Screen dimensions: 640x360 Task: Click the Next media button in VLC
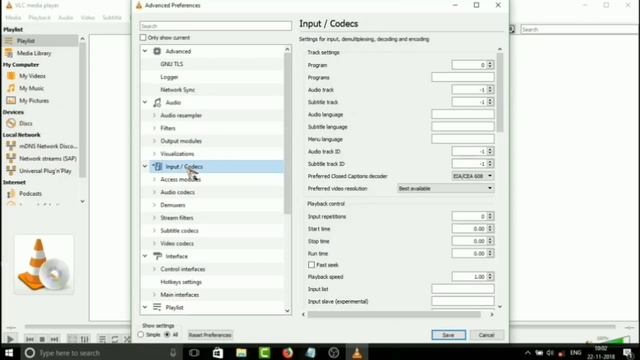click(x=54, y=339)
